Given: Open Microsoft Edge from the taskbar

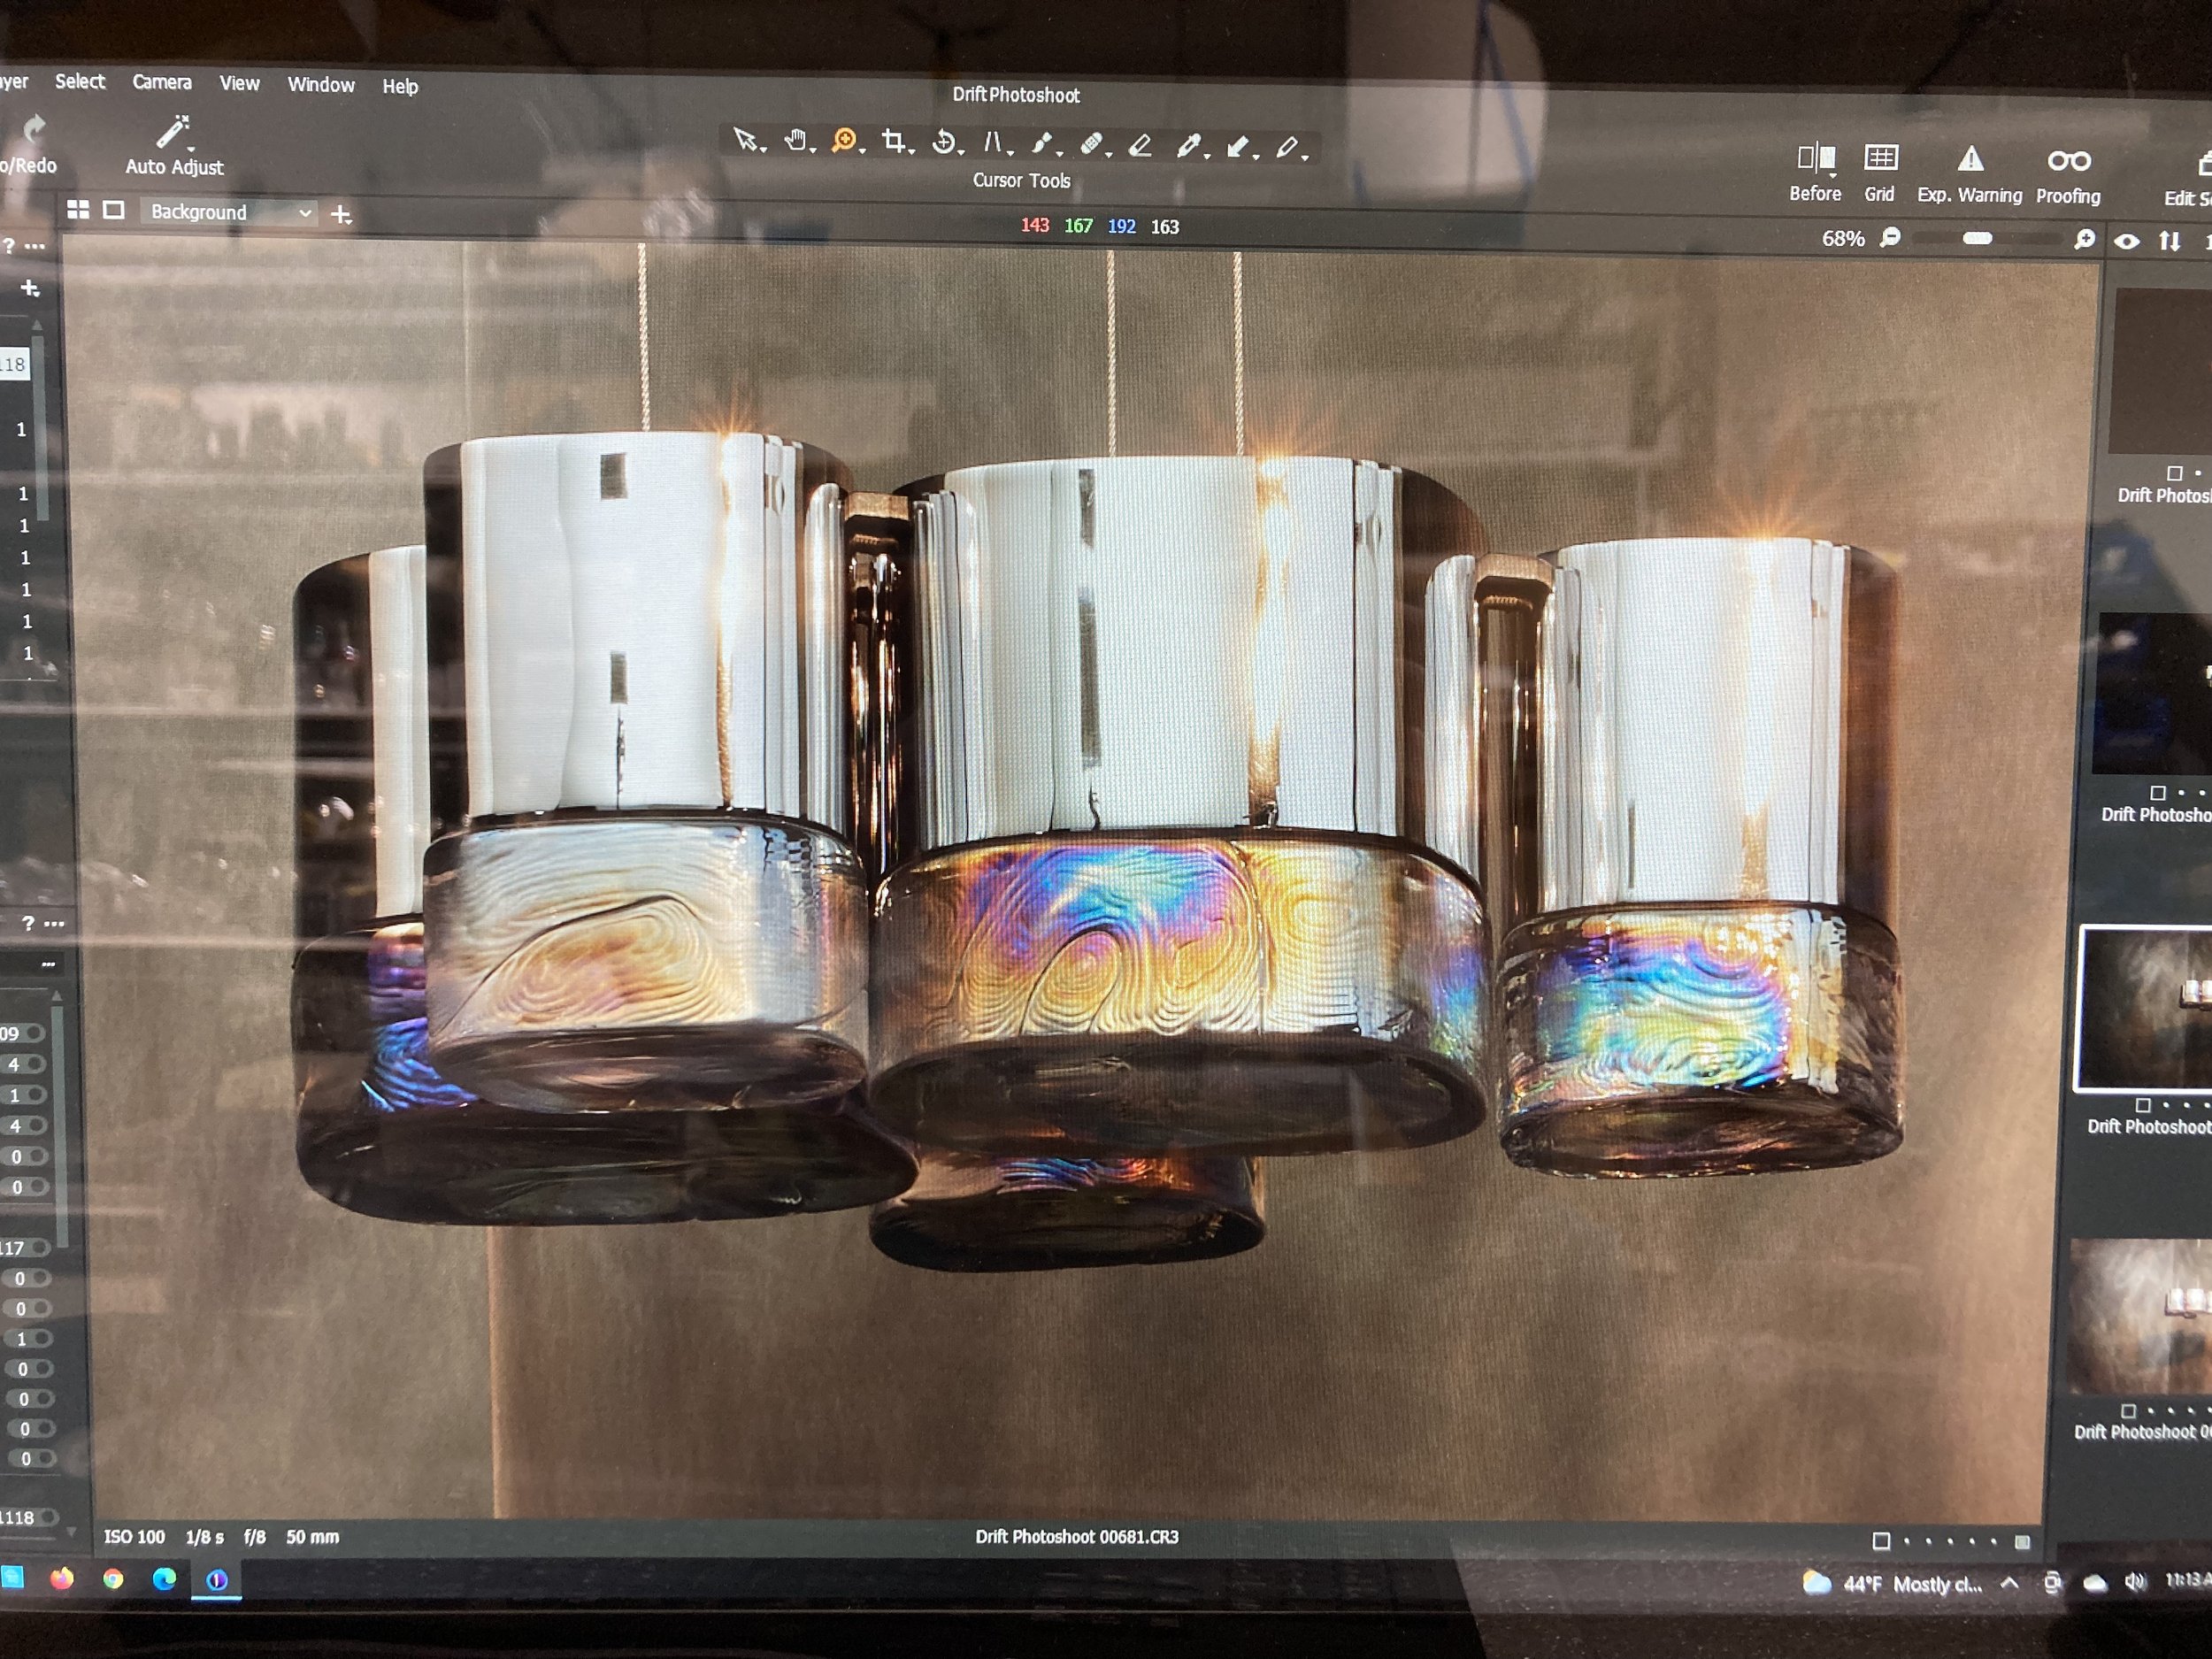Looking at the screenshot, I should point(164,1579).
